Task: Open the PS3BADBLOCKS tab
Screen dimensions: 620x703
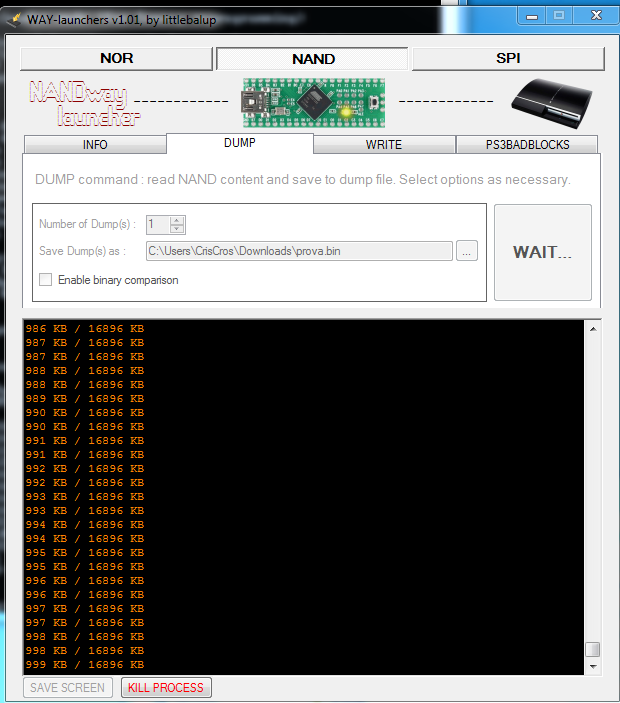Action: (x=527, y=145)
